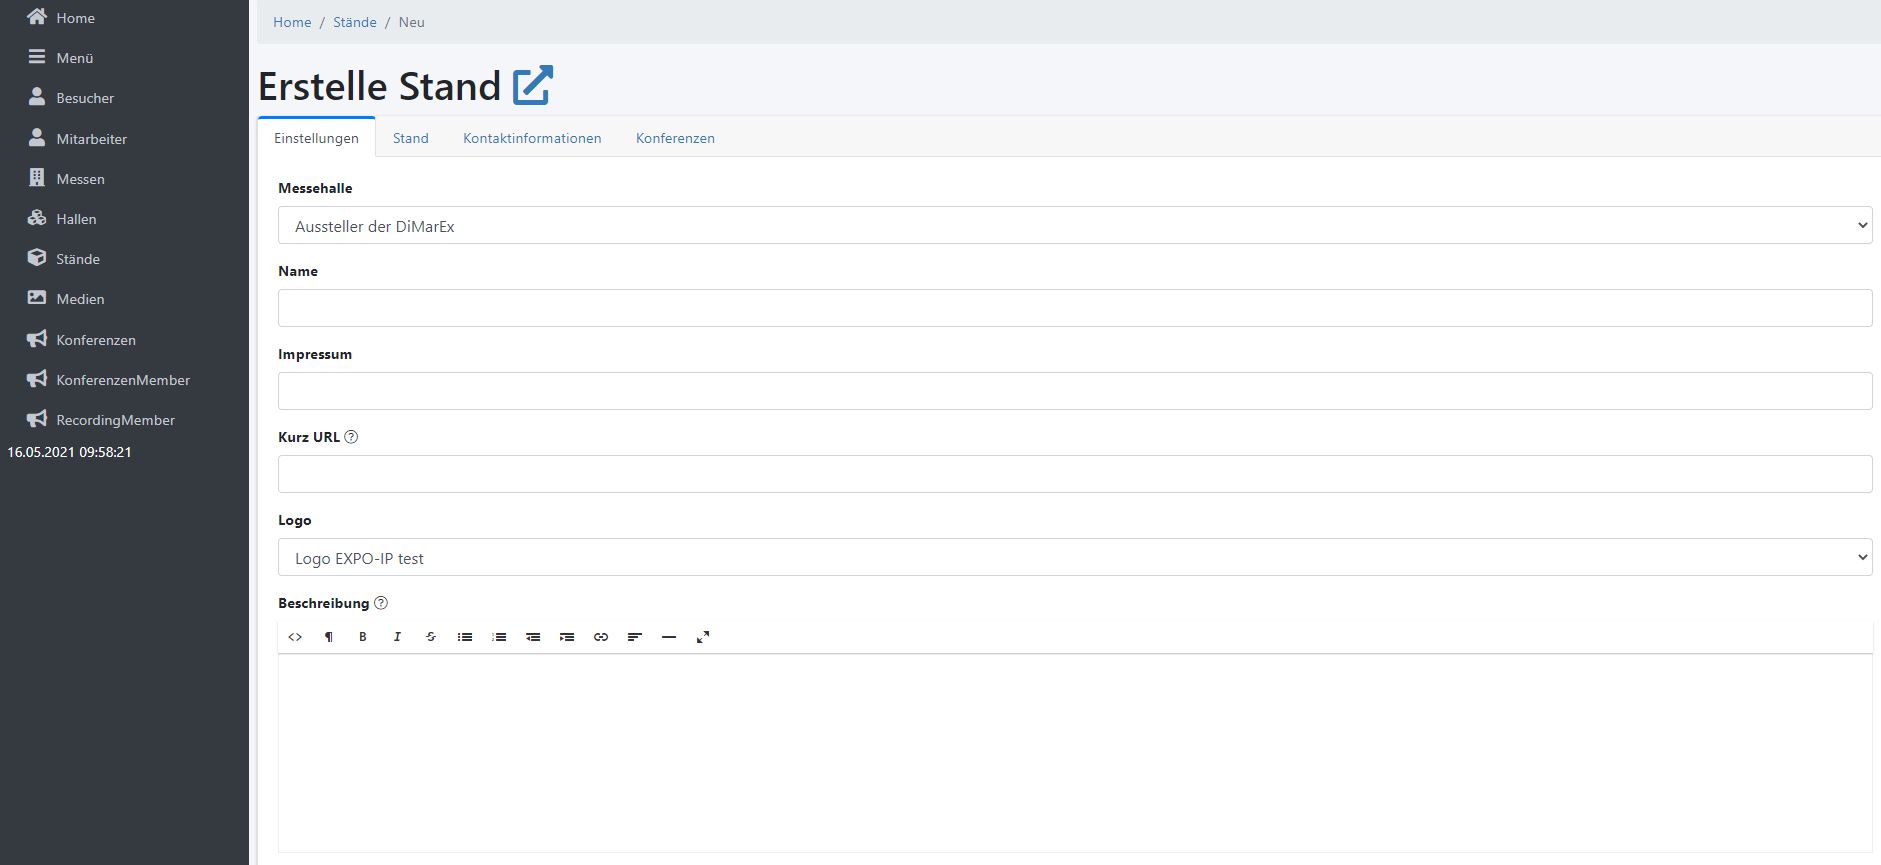1881x865 pixels.
Task: Show help tooltip next to Beschreibung
Action: (380, 603)
